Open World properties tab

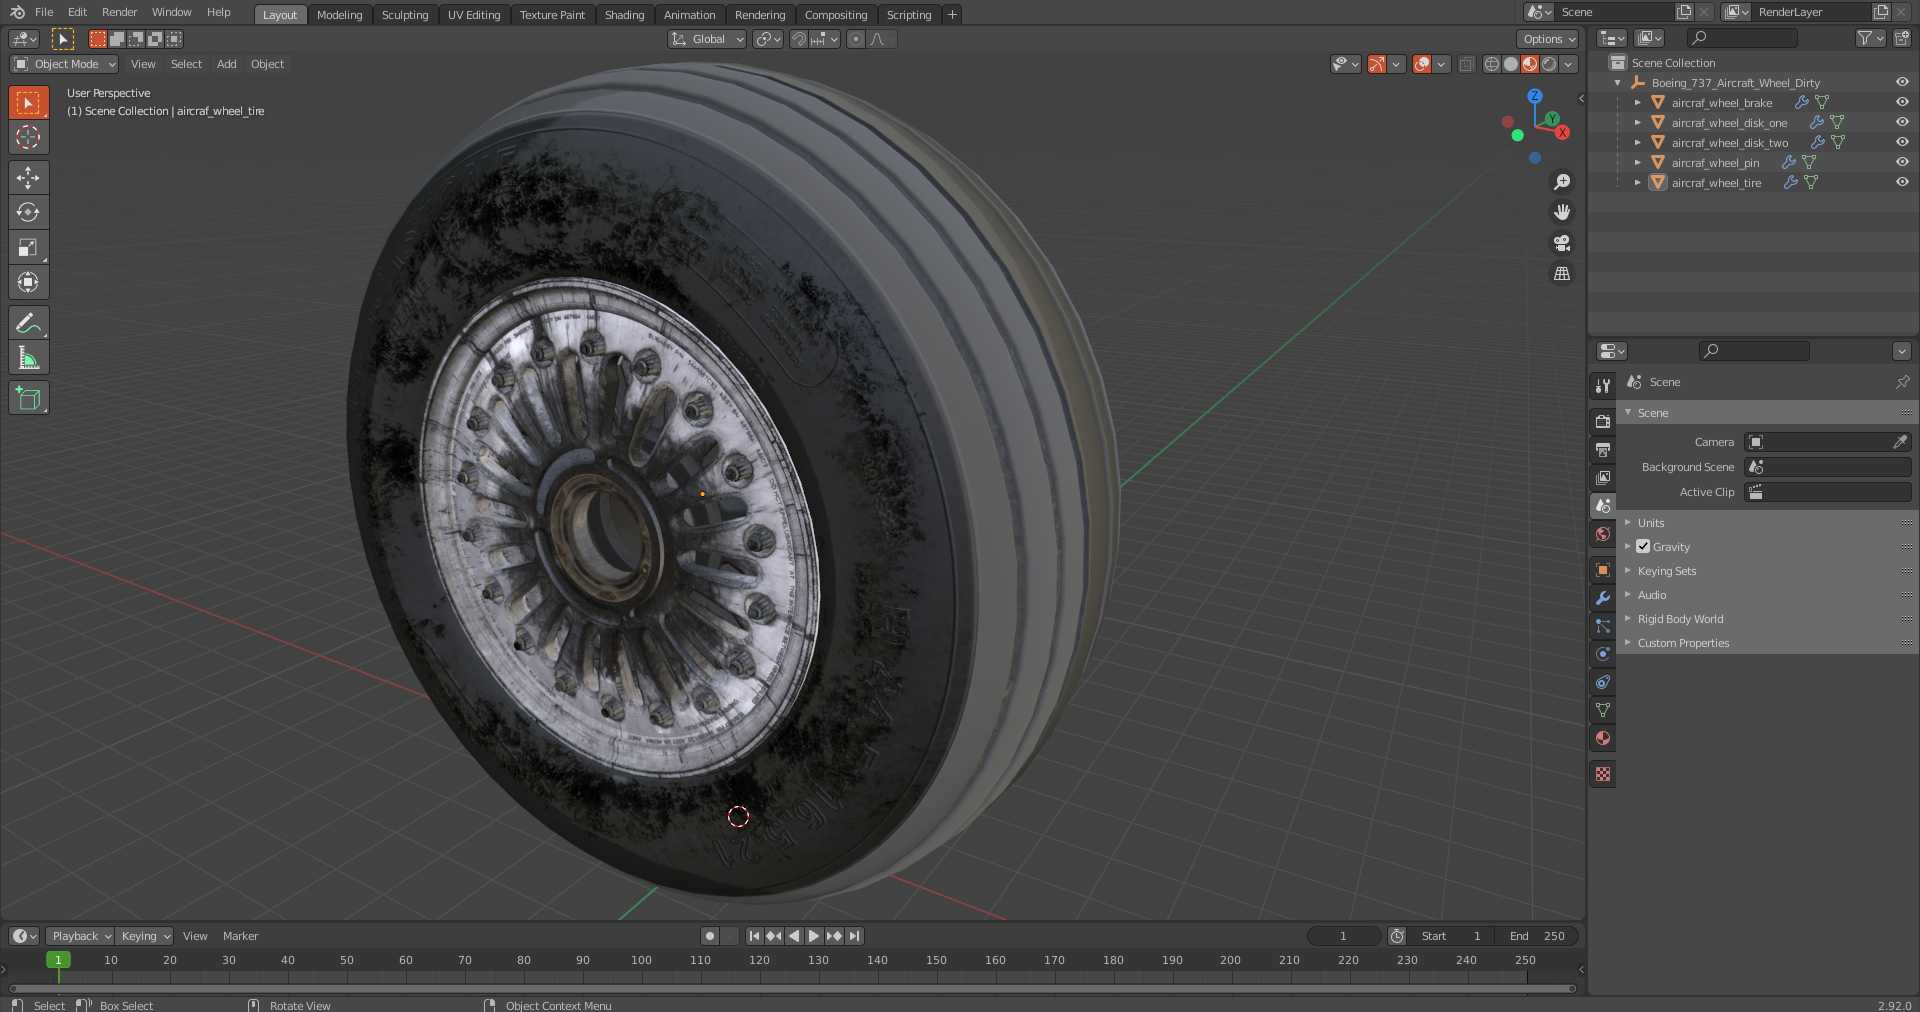pyautogui.click(x=1603, y=534)
